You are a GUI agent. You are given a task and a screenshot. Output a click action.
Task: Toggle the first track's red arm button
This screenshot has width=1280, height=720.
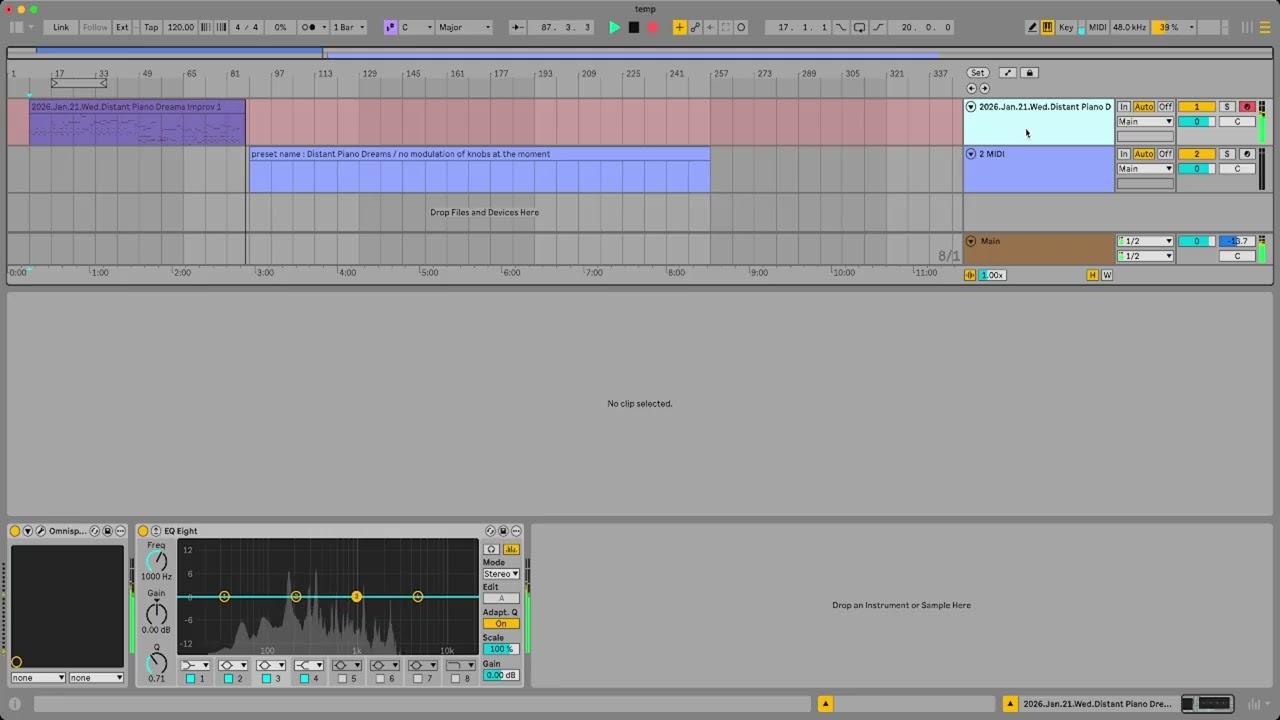tap(1246, 107)
